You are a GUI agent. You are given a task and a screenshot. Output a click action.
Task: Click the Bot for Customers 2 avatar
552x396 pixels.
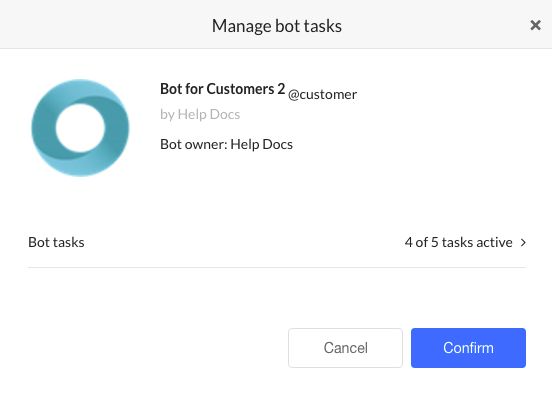pyautogui.click(x=80, y=128)
